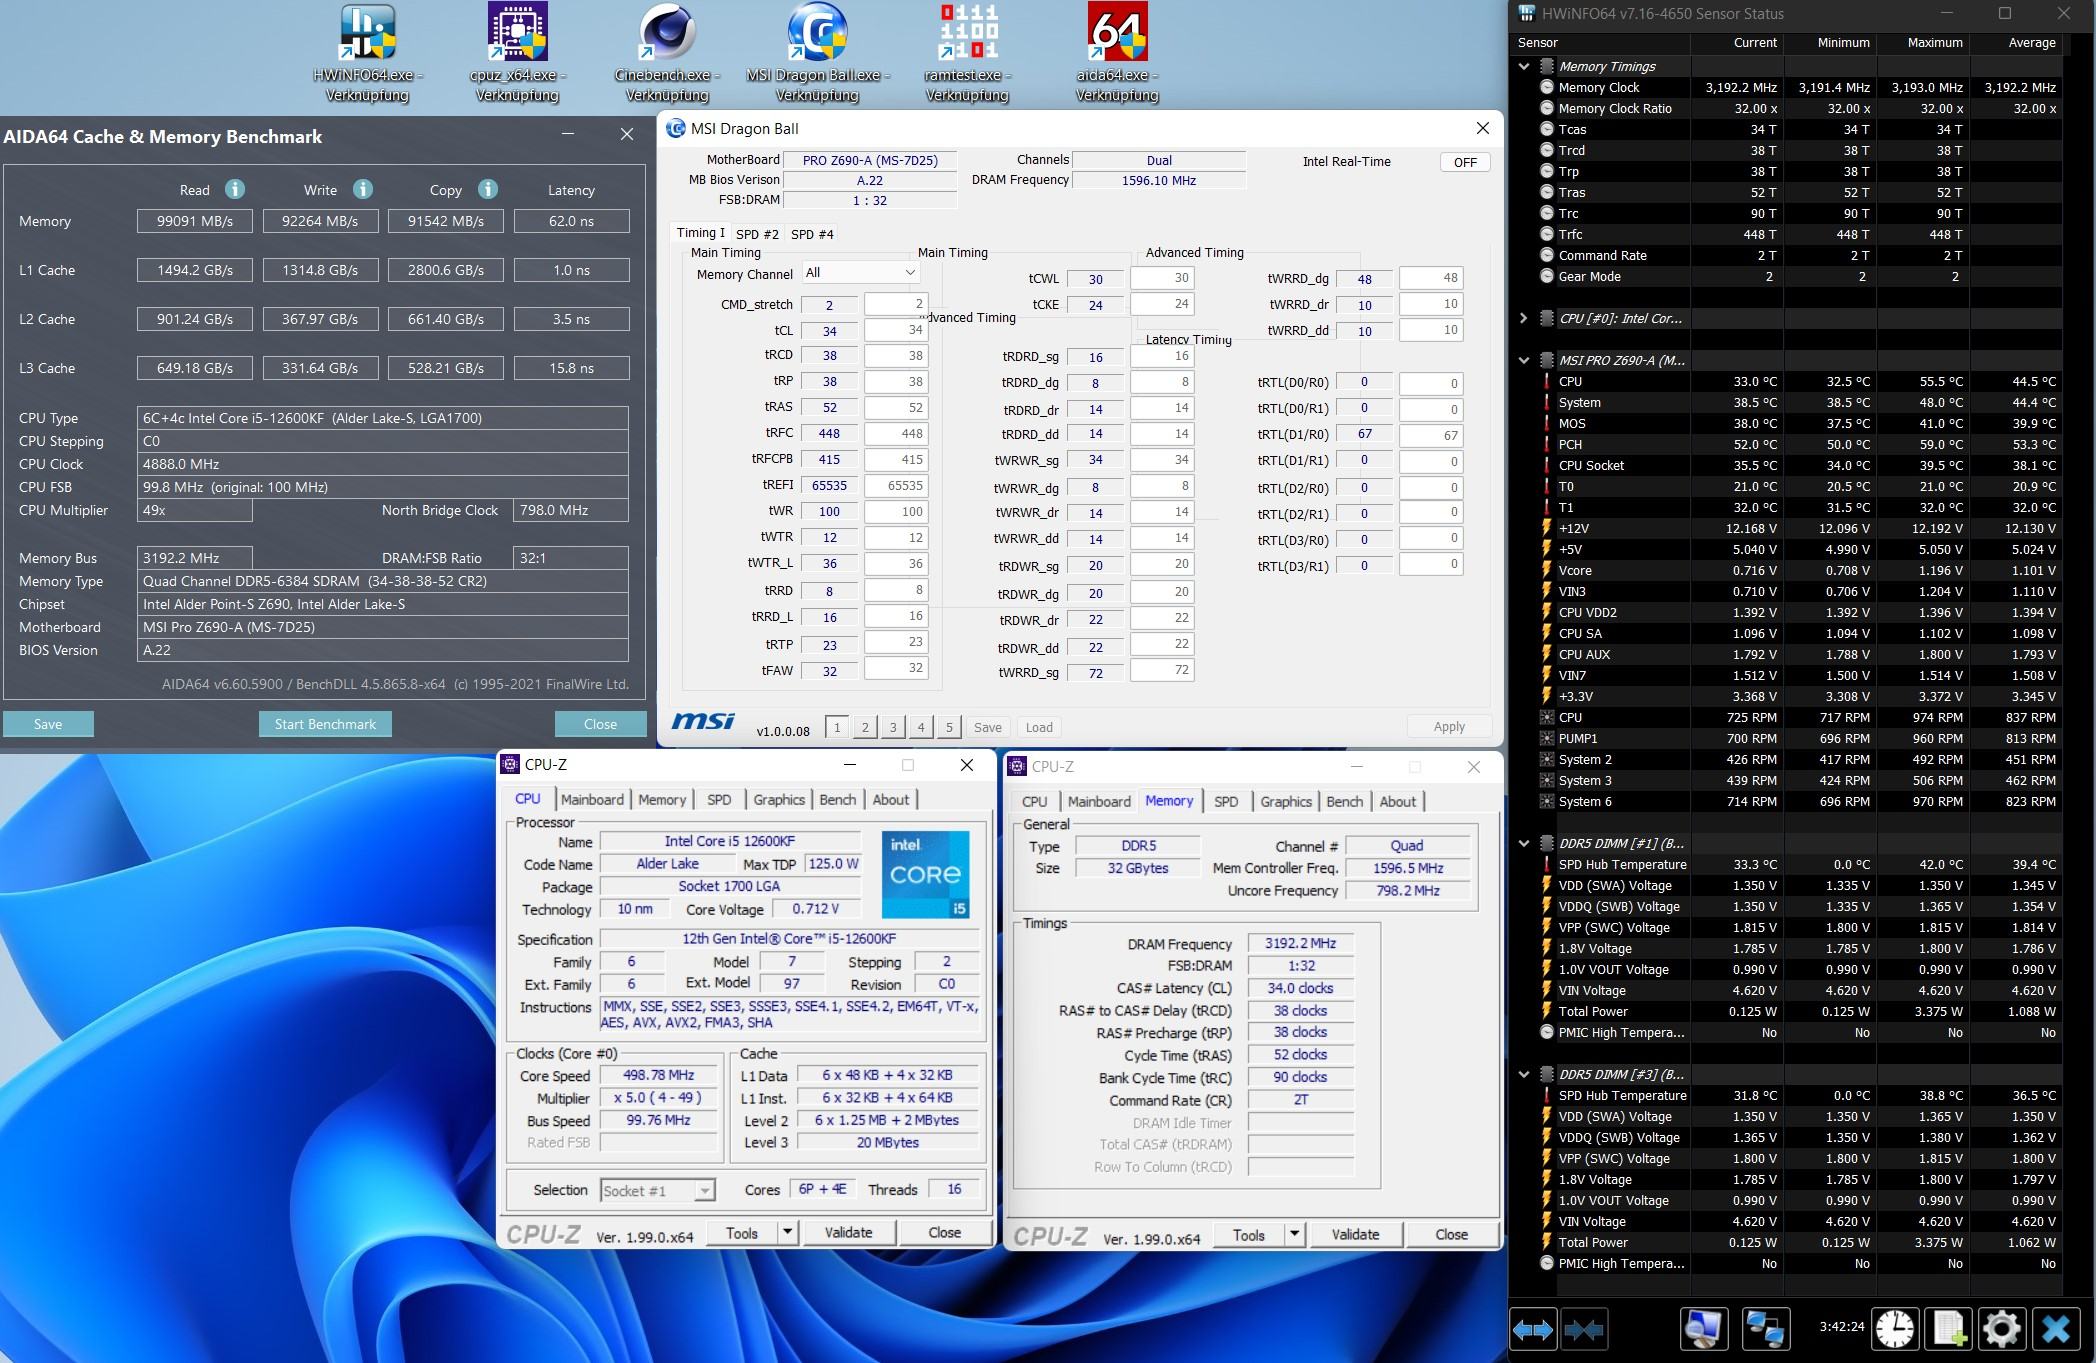The width and height of the screenshot is (2096, 1363).
Task: Collapse the DDR5 DIMM [#1] sensor group
Action: [x=1524, y=843]
